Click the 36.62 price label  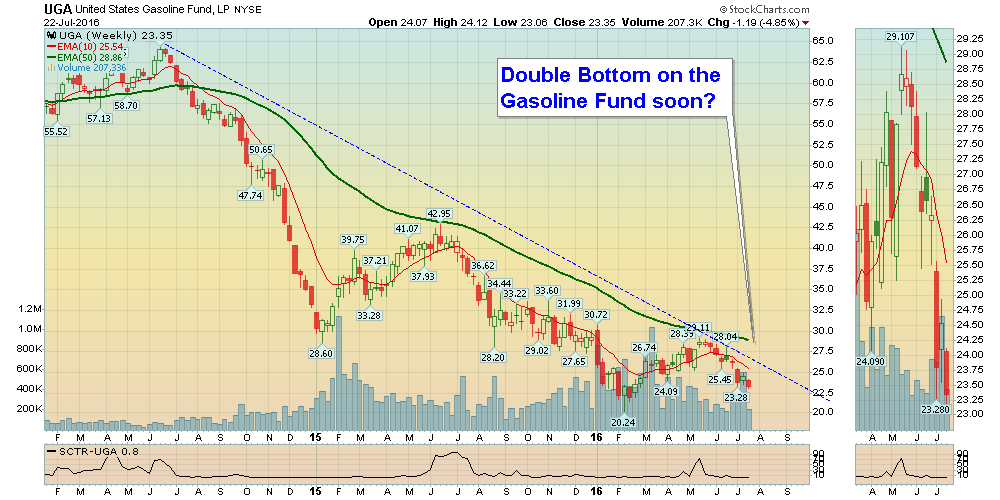point(482,265)
